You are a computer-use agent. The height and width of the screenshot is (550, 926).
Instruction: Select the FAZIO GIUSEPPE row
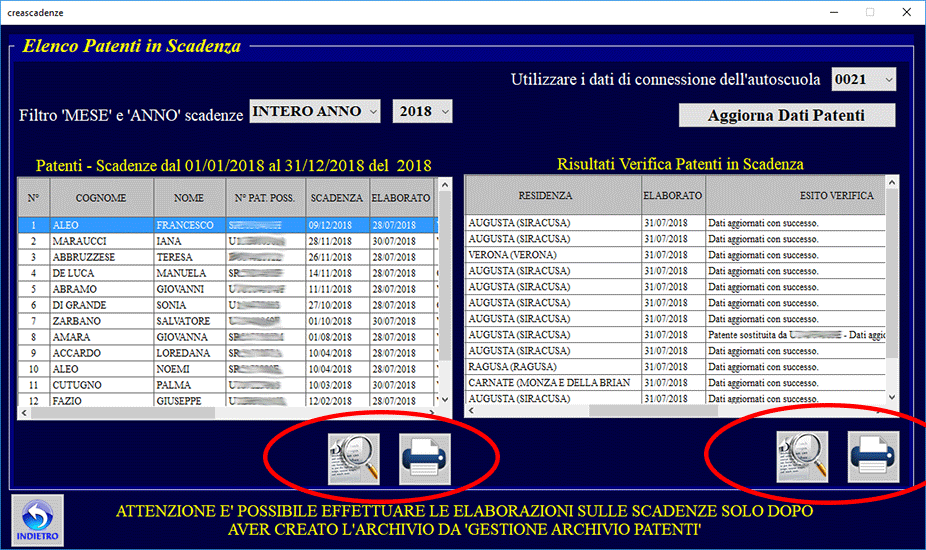[229, 400]
